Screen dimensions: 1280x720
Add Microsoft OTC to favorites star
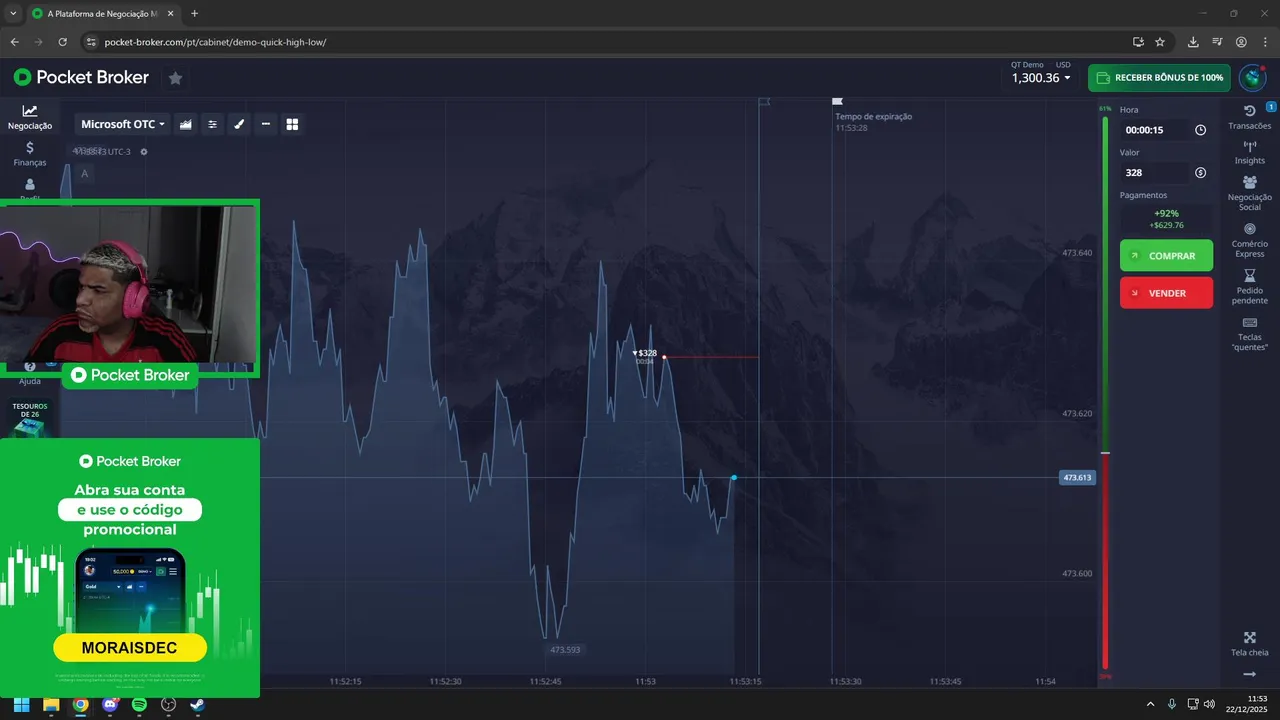pos(175,78)
